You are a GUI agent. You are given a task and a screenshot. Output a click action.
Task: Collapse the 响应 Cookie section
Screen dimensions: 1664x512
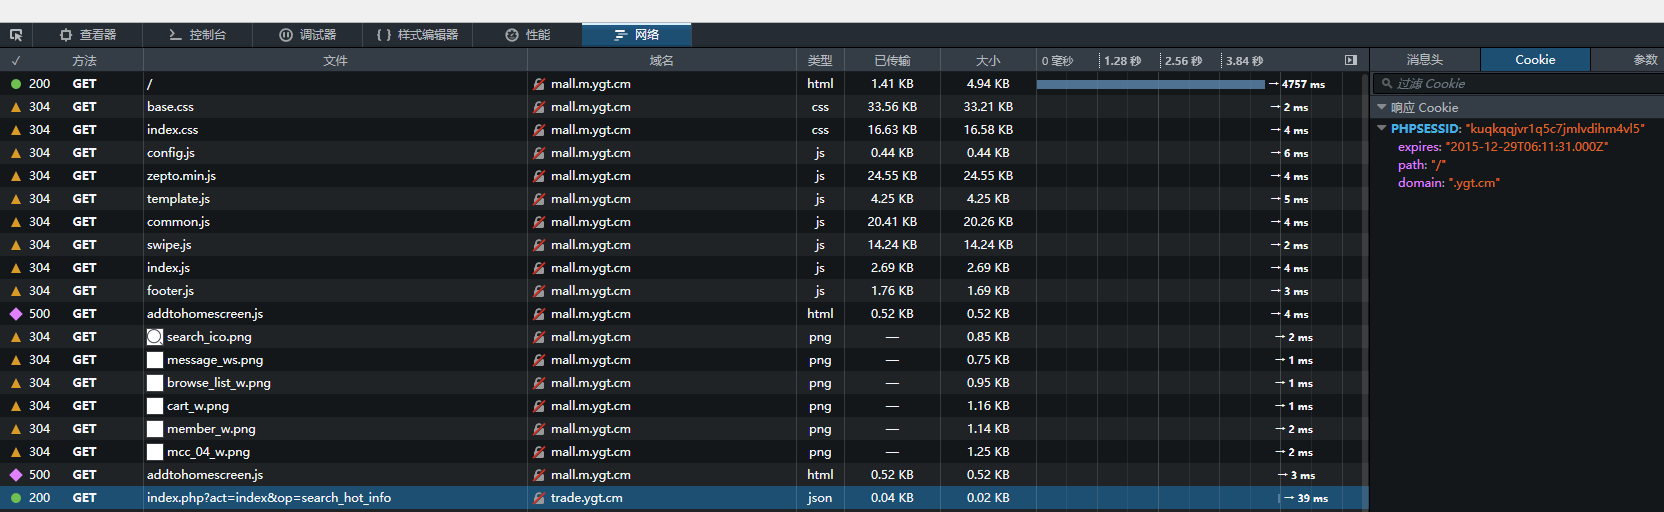[1382, 107]
